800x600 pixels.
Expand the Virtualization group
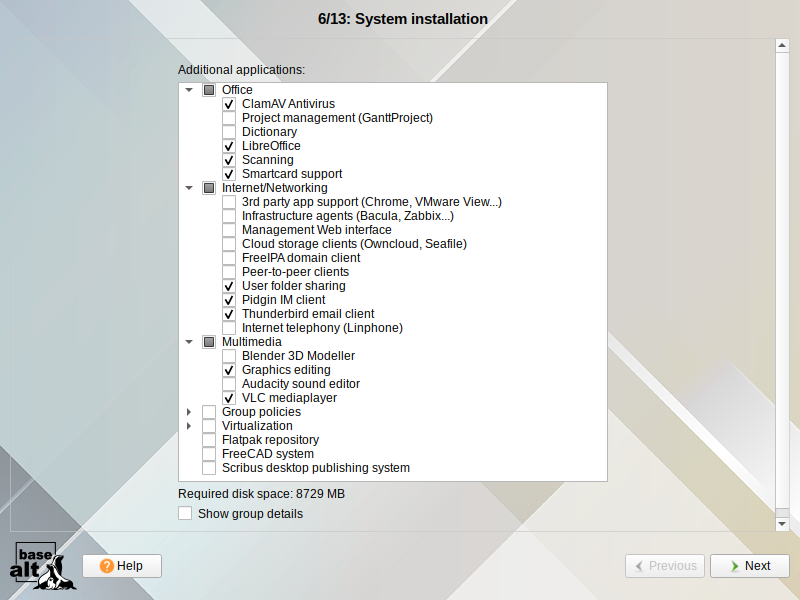189,426
